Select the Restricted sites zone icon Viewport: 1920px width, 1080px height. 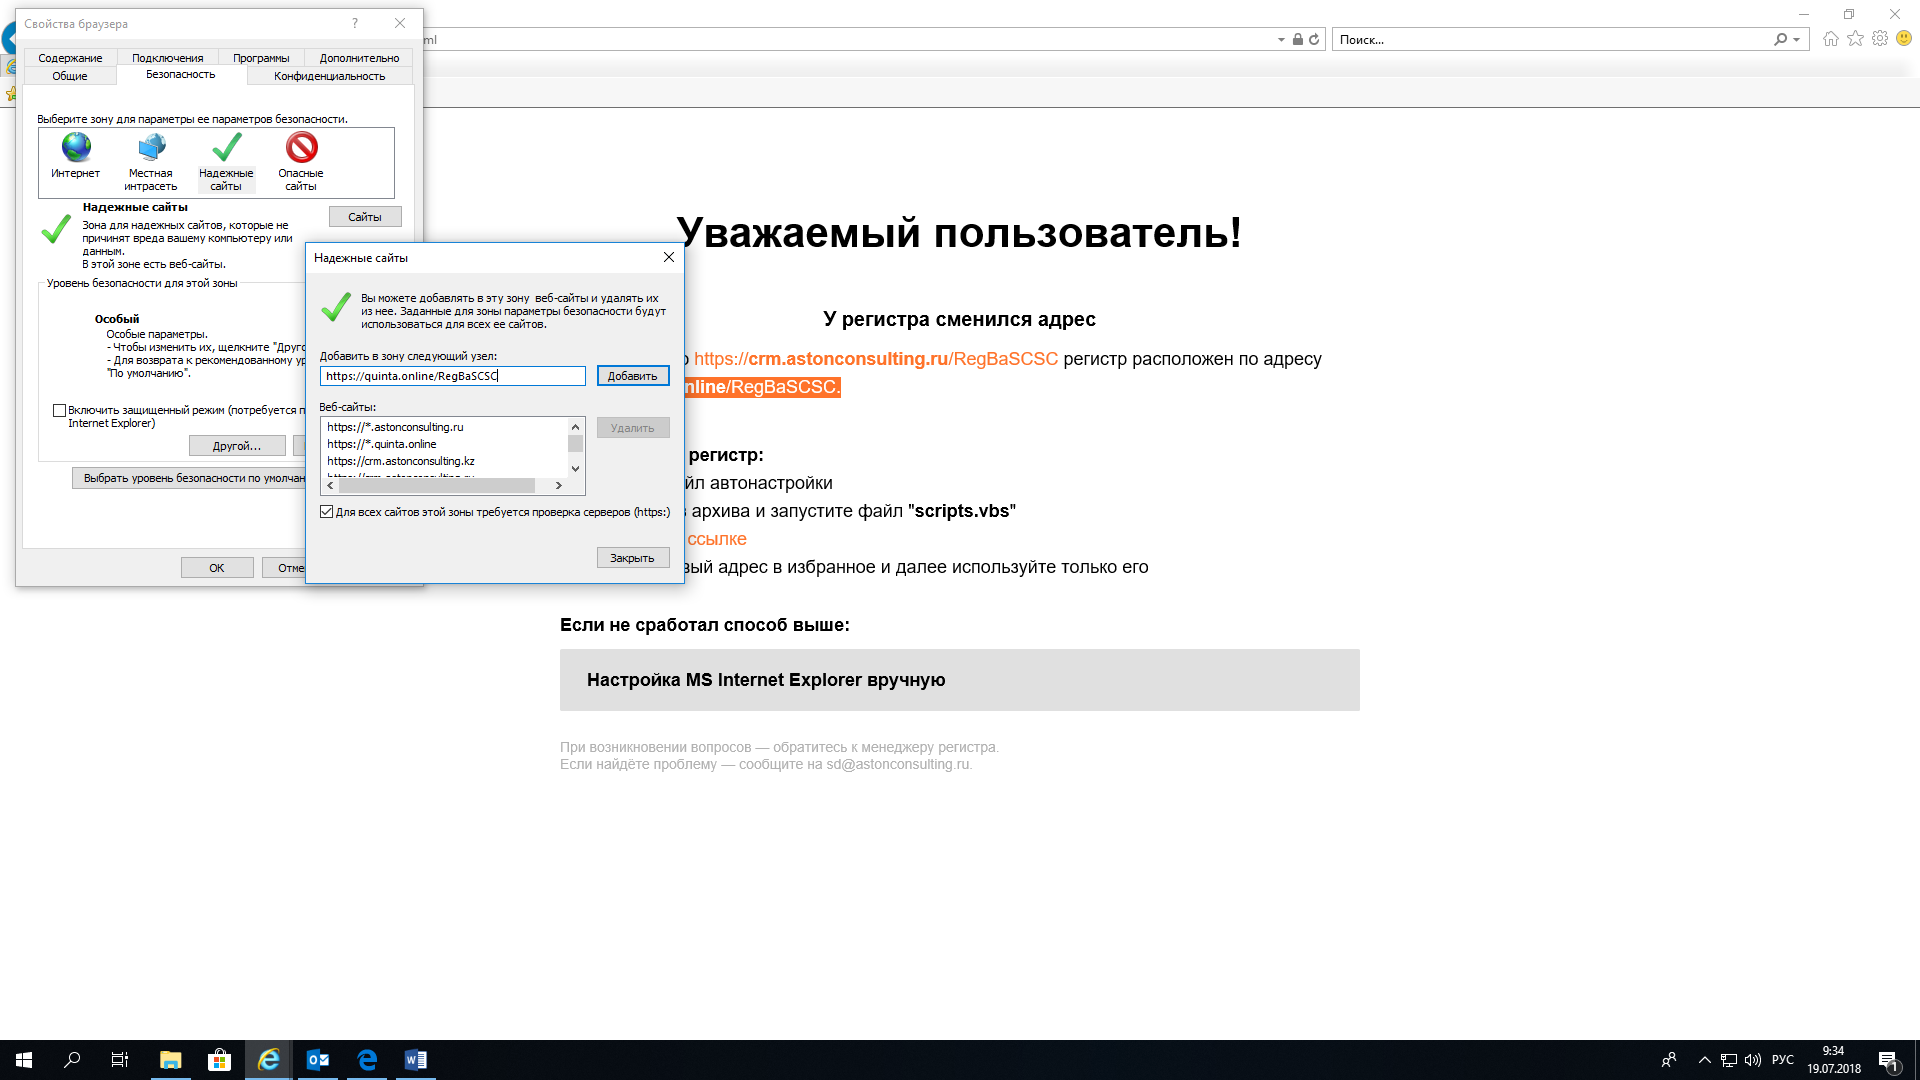click(301, 149)
